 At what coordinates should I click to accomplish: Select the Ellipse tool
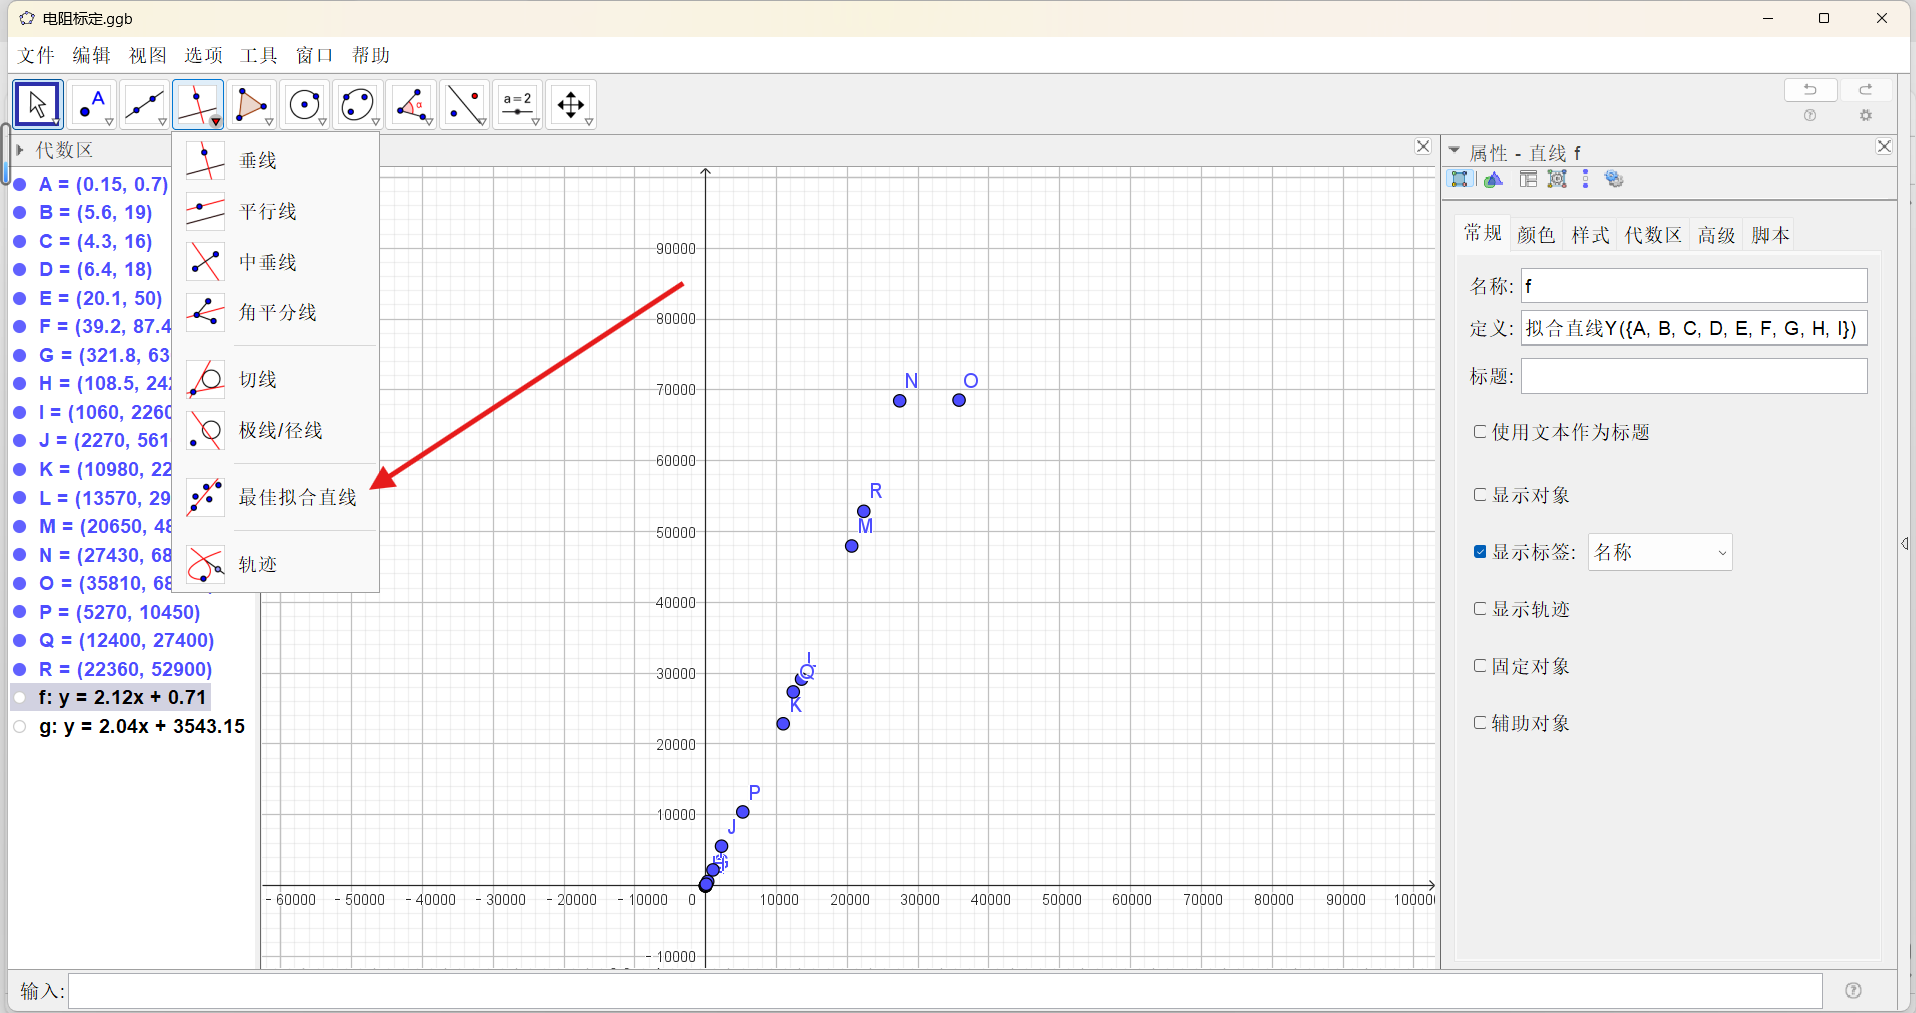(357, 104)
